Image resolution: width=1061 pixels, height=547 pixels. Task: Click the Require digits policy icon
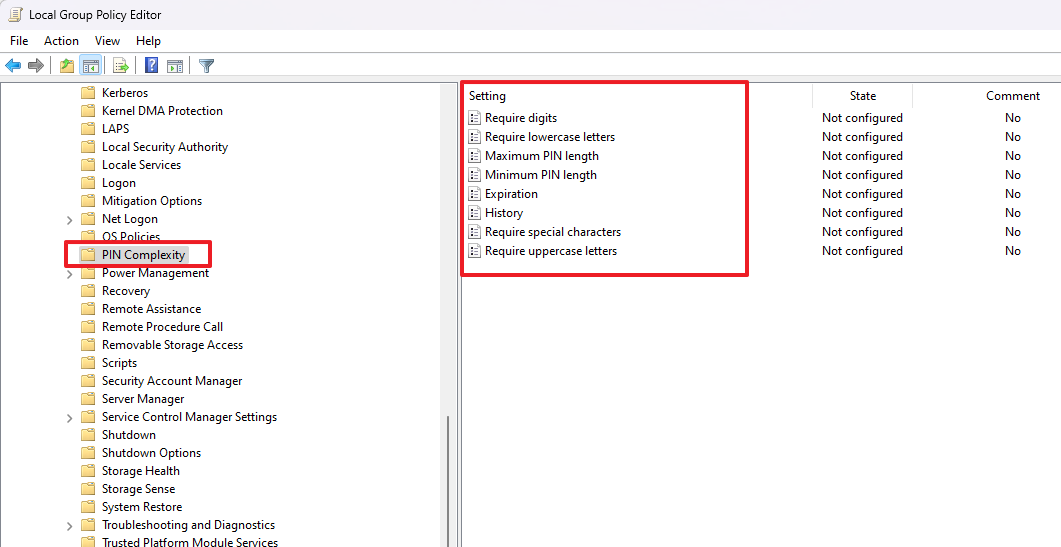(x=475, y=118)
